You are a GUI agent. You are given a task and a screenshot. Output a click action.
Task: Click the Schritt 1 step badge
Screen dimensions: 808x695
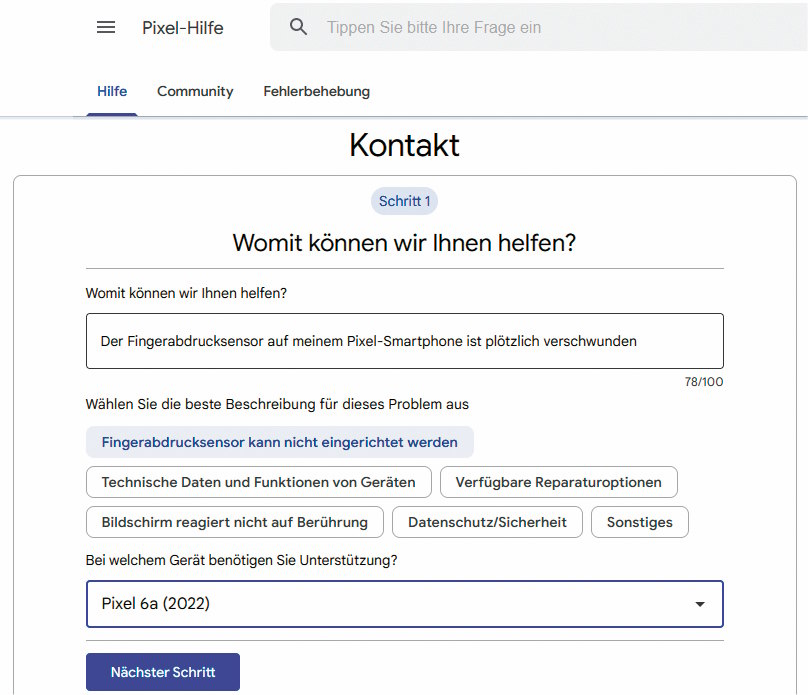click(404, 201)
